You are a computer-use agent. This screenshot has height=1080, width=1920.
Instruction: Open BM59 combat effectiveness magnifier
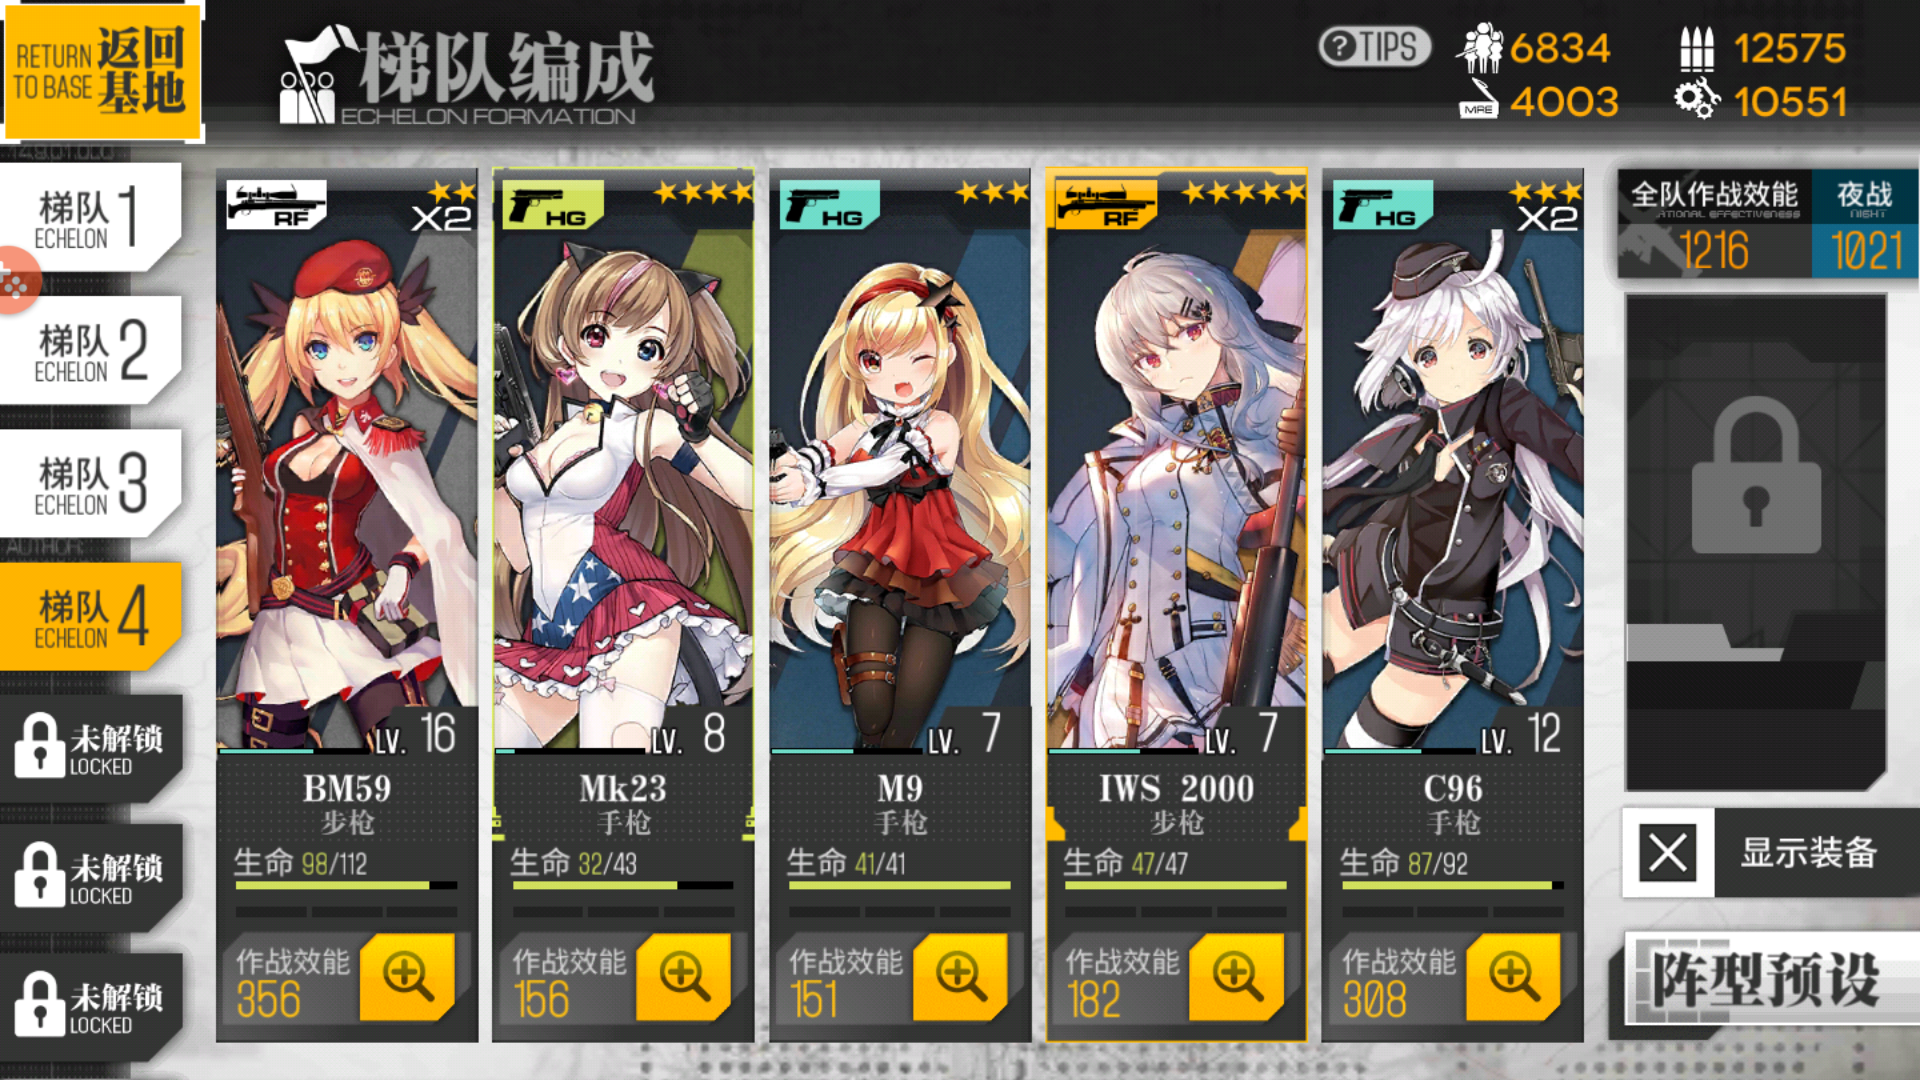pos(407,977)
